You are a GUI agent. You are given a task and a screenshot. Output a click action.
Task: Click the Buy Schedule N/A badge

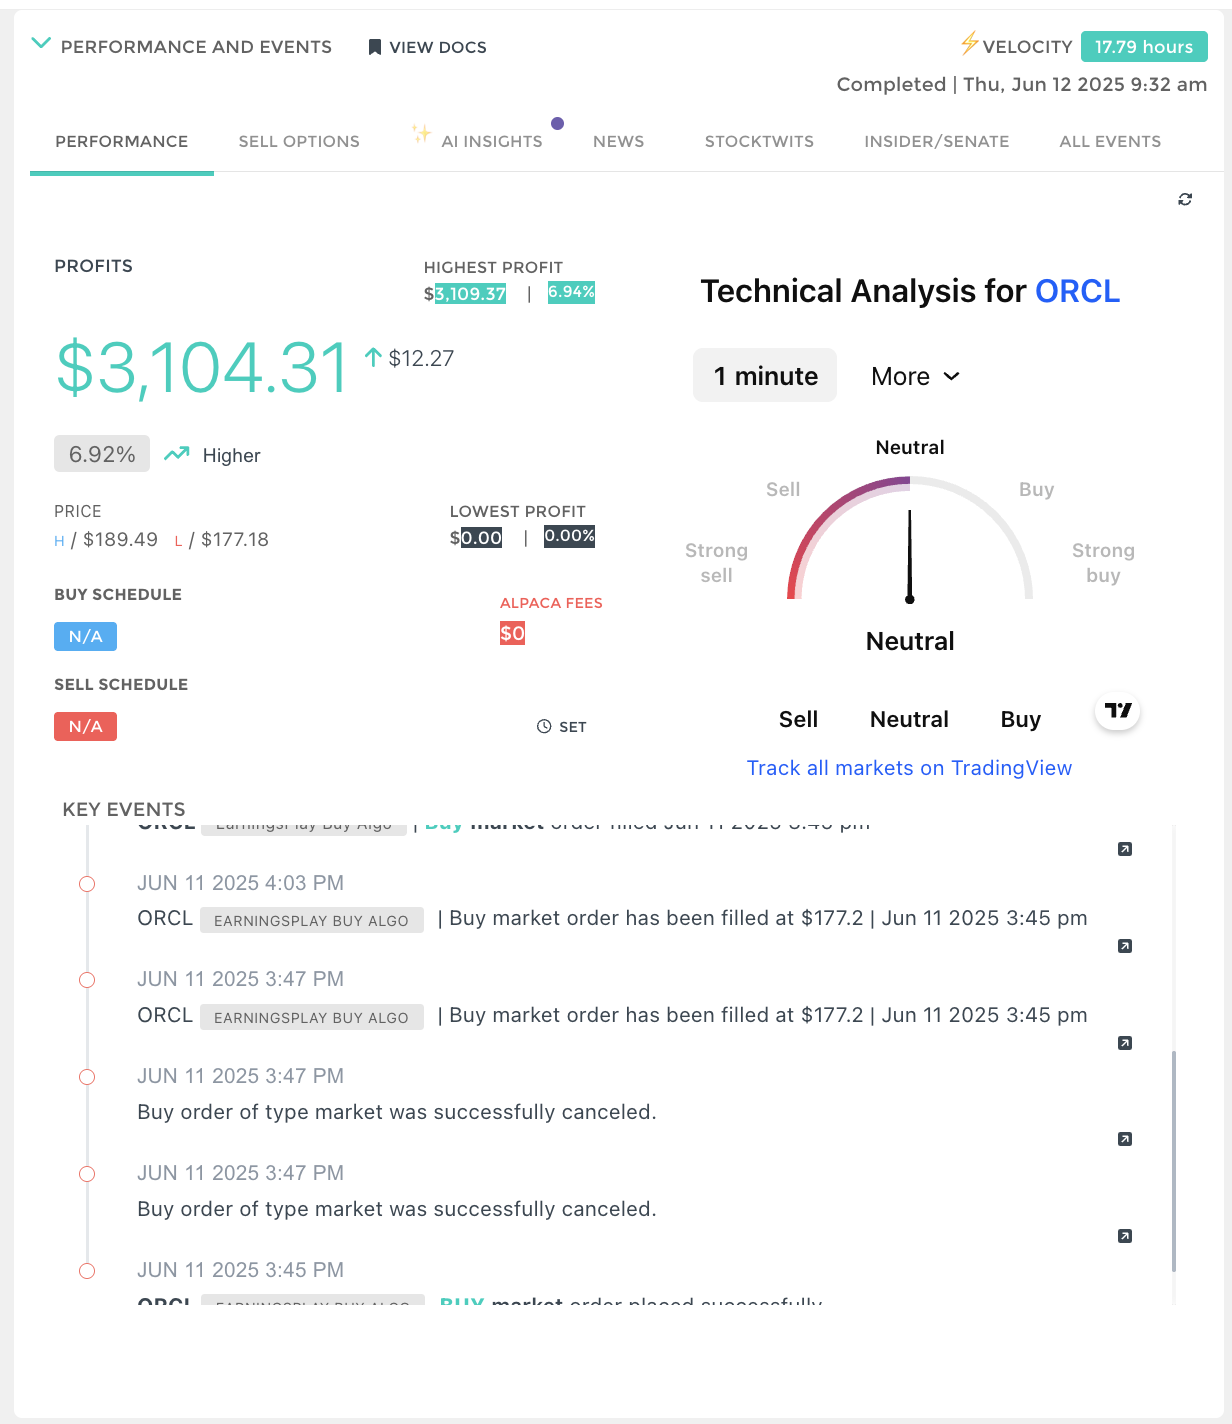tap(85, 637)
